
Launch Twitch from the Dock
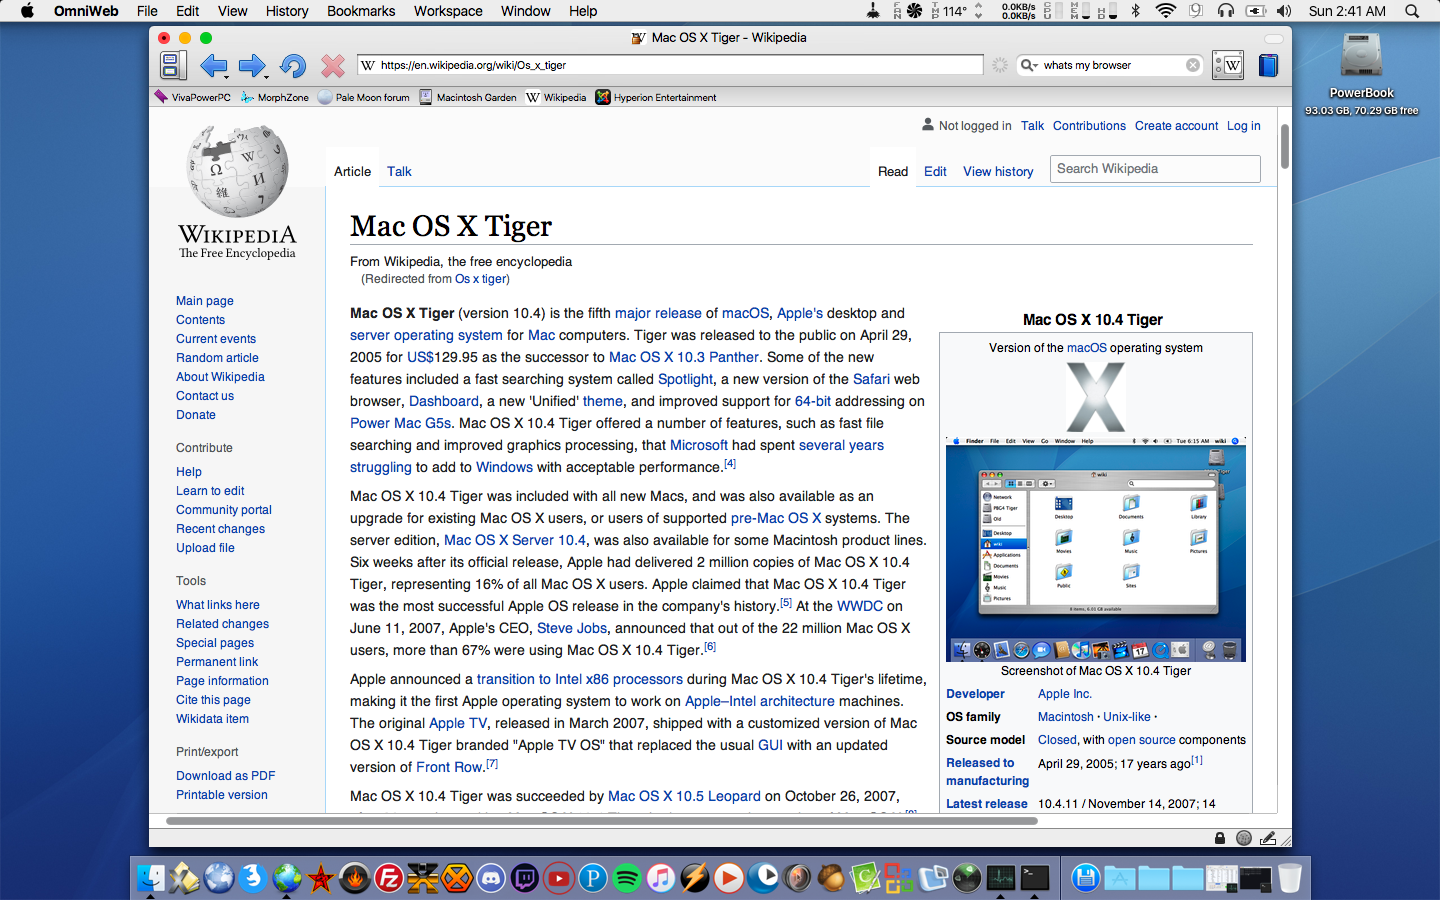click(x=525, y=878)
